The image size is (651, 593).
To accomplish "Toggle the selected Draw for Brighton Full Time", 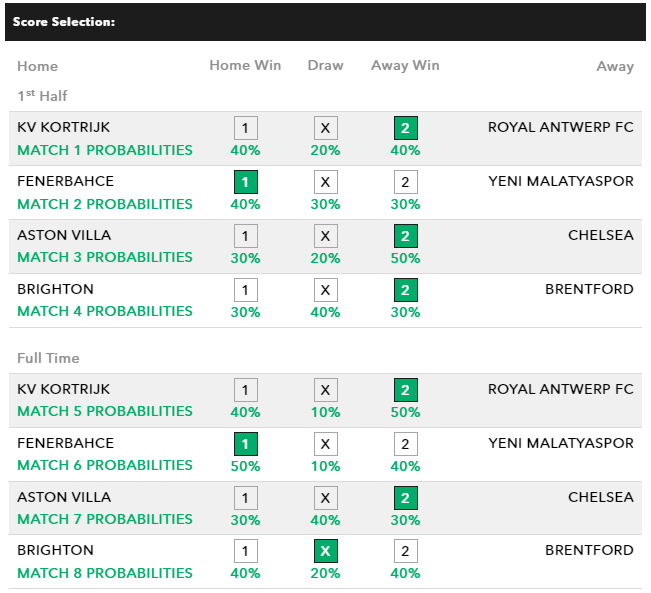I will [325, 551].
